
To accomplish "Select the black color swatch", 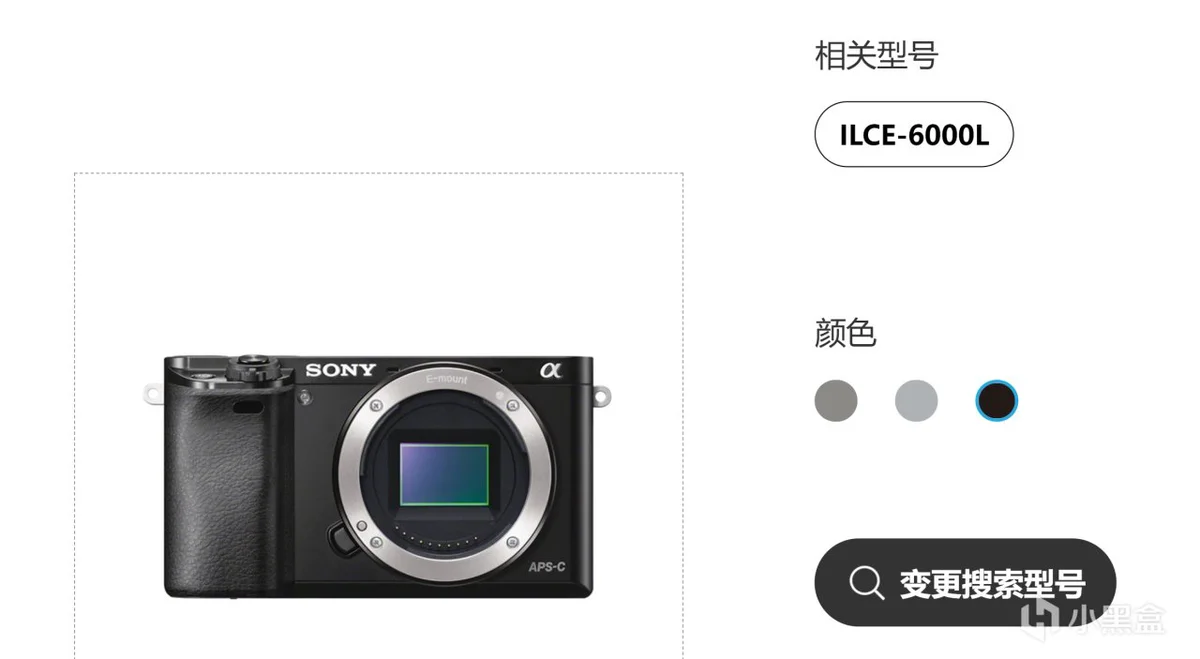I will pos(996,401).
